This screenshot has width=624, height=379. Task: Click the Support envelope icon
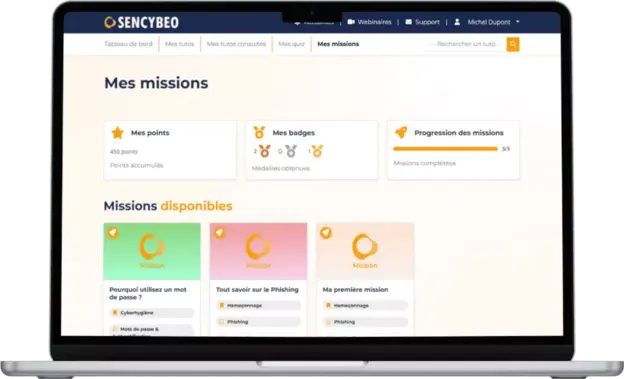pyautogui.click(x=408, y=22)
